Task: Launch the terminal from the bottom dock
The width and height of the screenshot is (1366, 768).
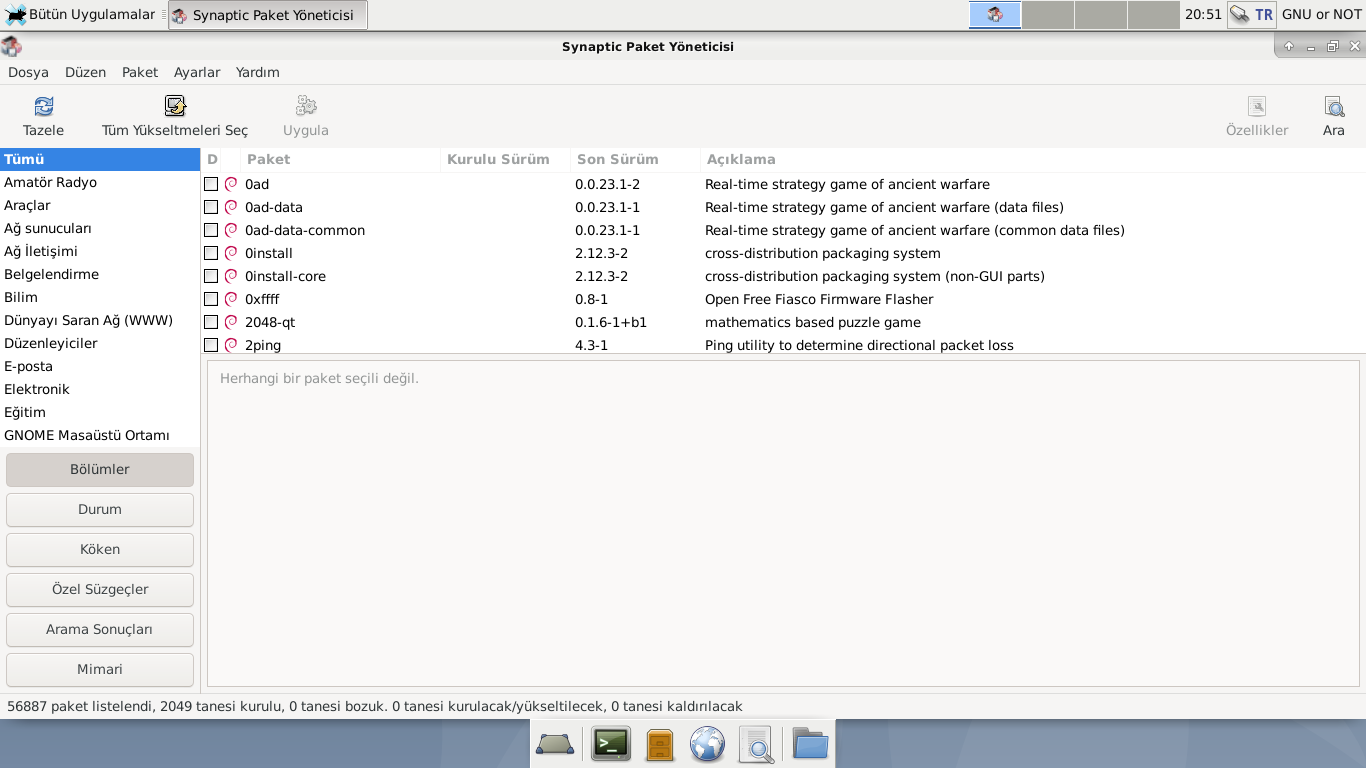Action: 611,744
